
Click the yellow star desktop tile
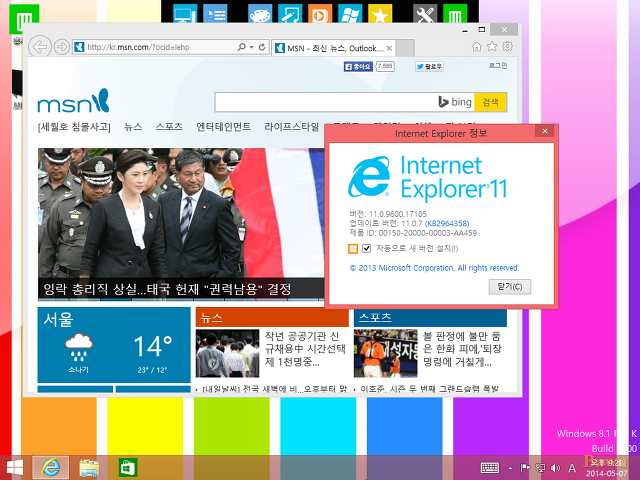tap(380, 15)
